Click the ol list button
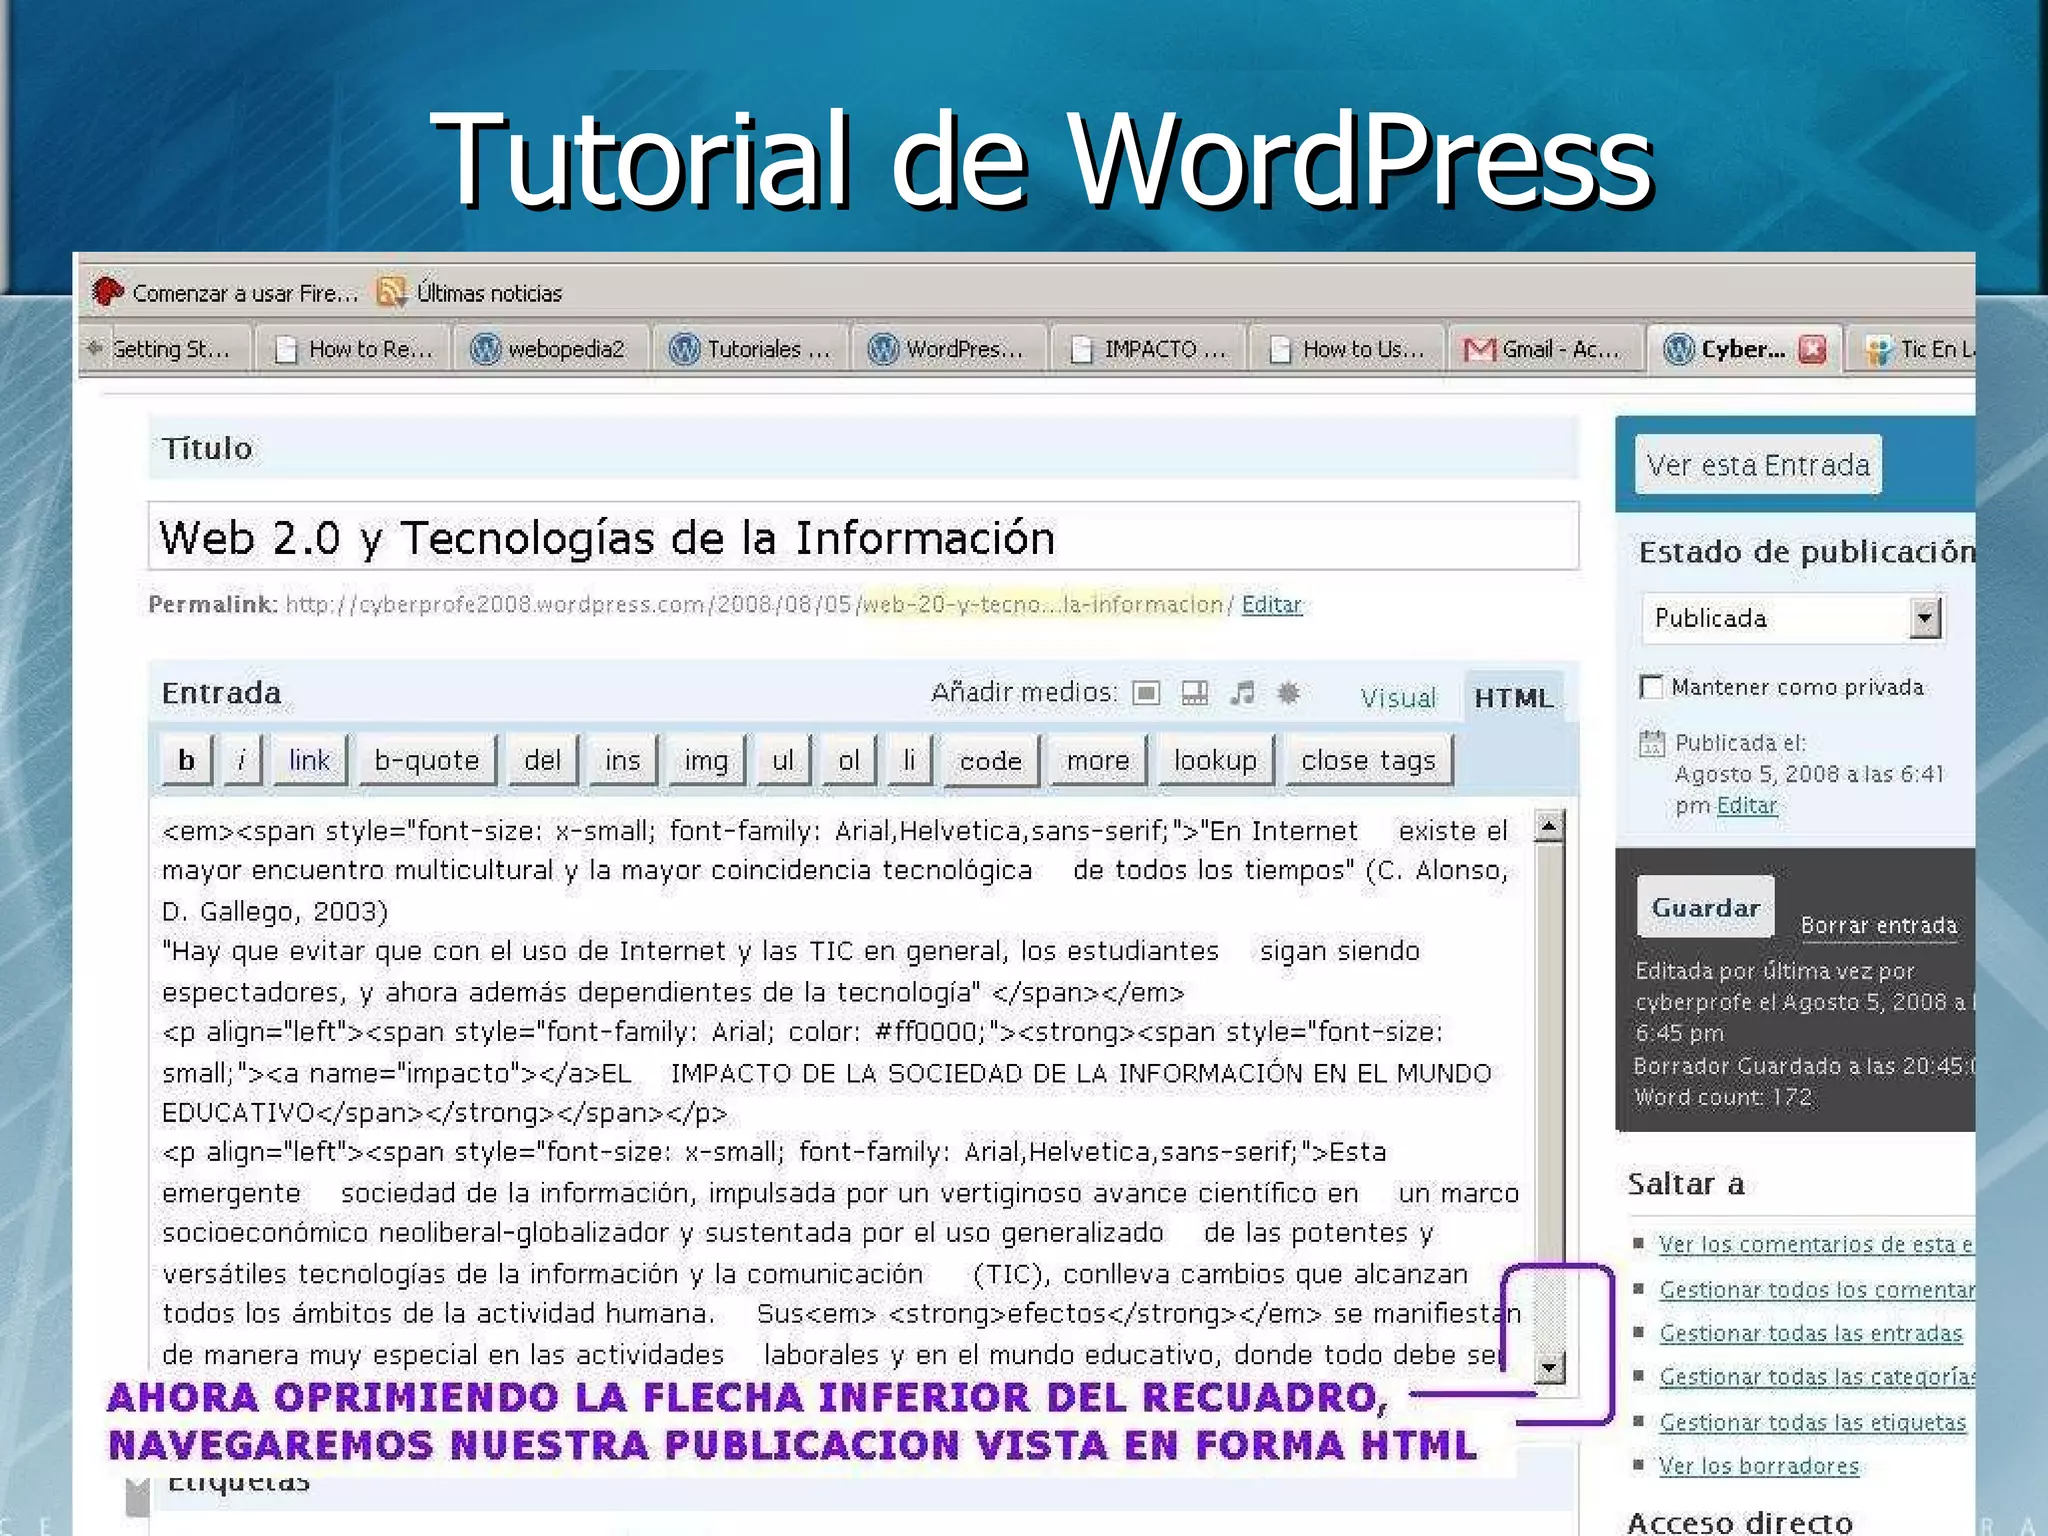The width and height of the screenshot is (2048, 1536). click(849, 761)
